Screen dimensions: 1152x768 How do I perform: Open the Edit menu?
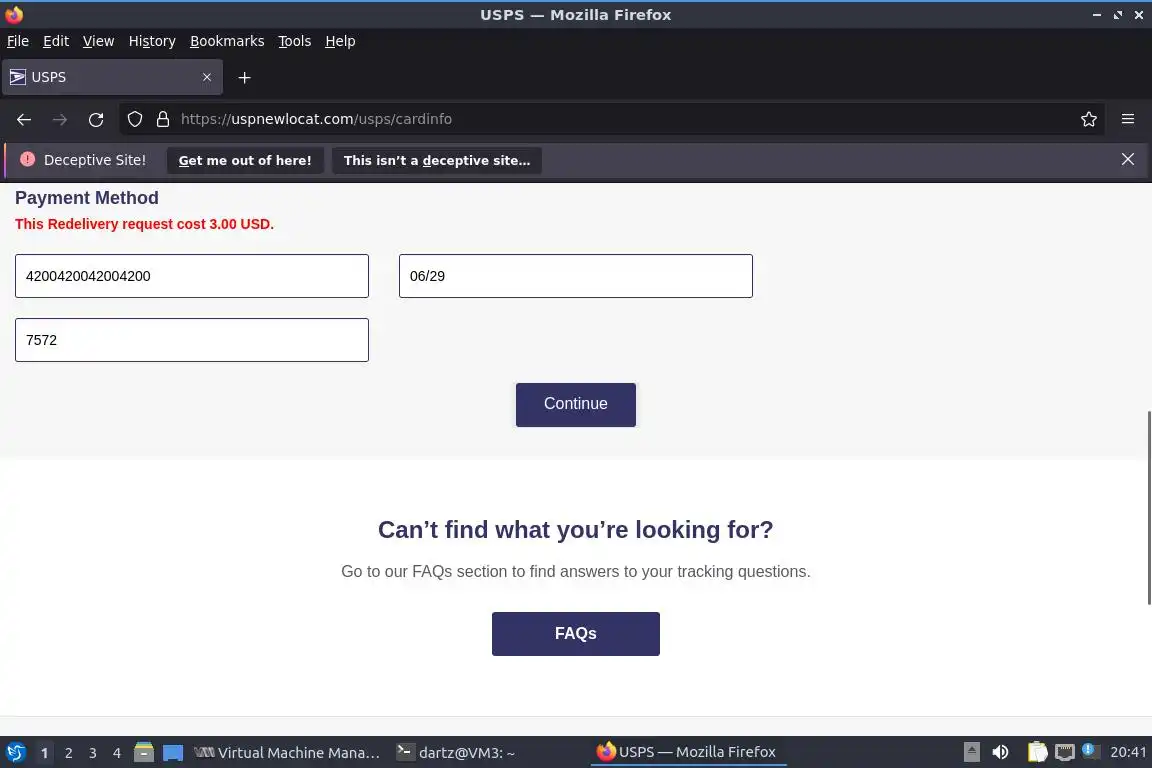tap(56, 41)
